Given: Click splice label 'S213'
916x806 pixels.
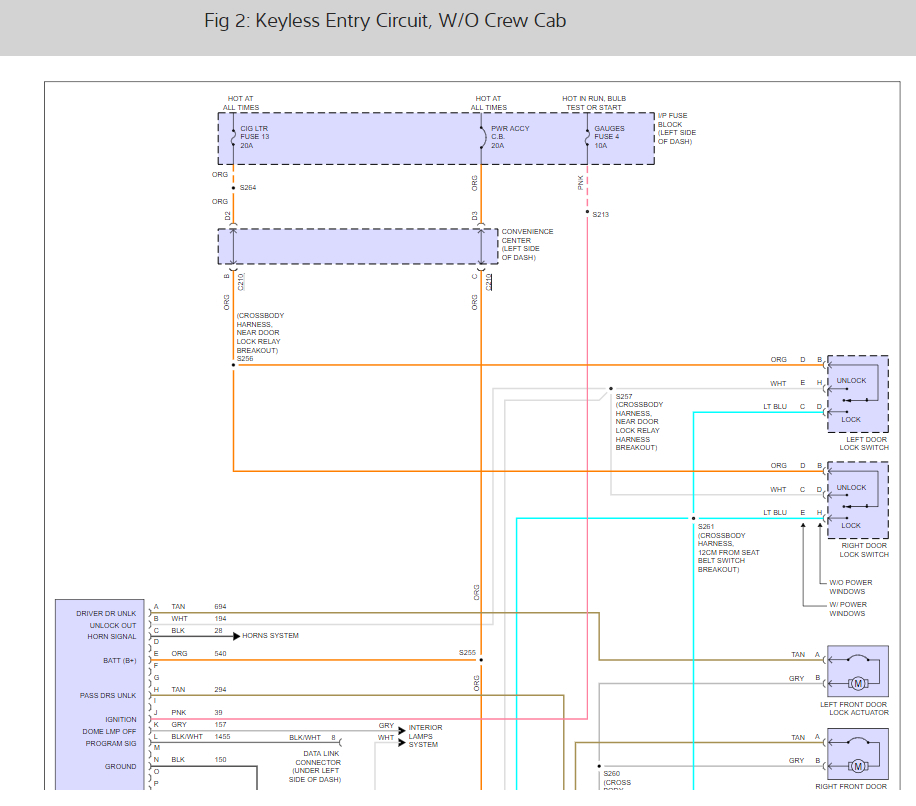Looking at the screenshot, I should coord(601,214).
